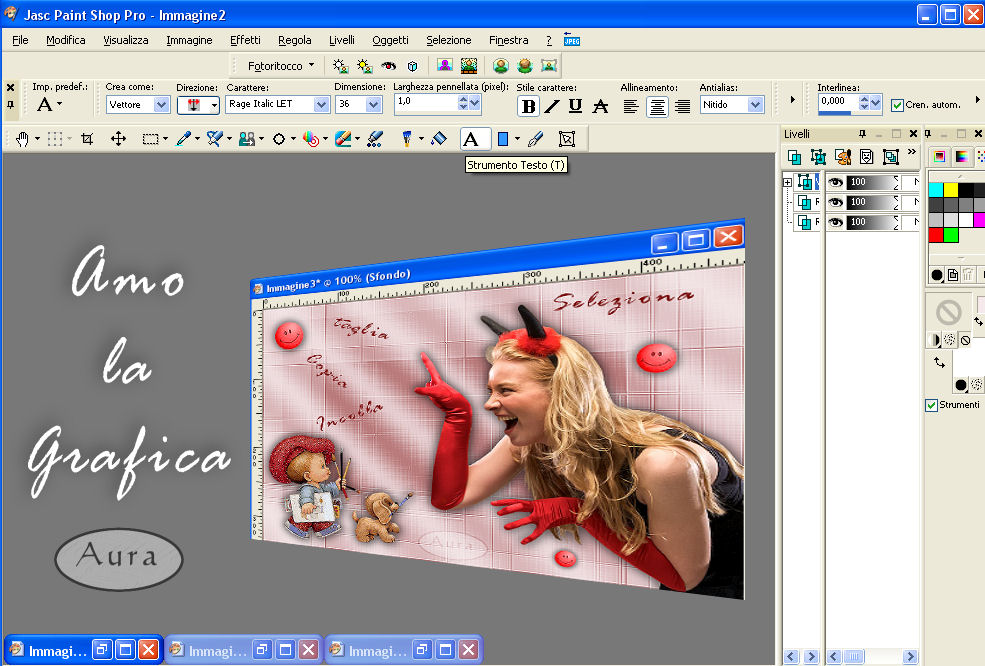Open the File menu
The image size is (985, 666).
[x=20, y=40]
